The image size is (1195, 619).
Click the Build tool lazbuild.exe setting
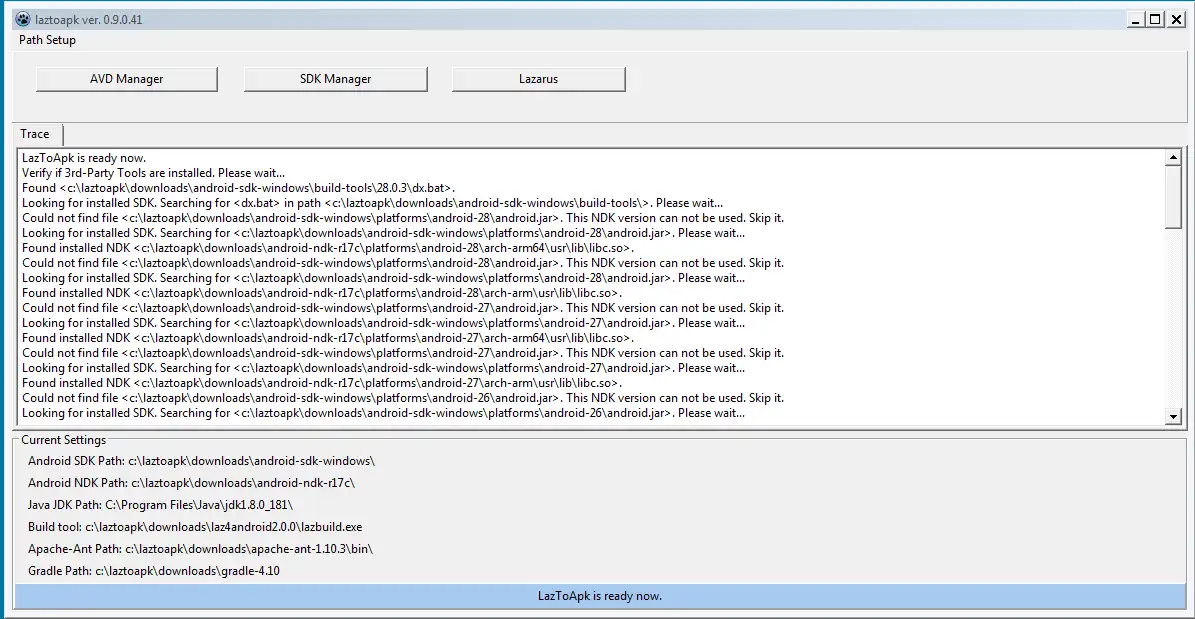click(x=195, y=527)
